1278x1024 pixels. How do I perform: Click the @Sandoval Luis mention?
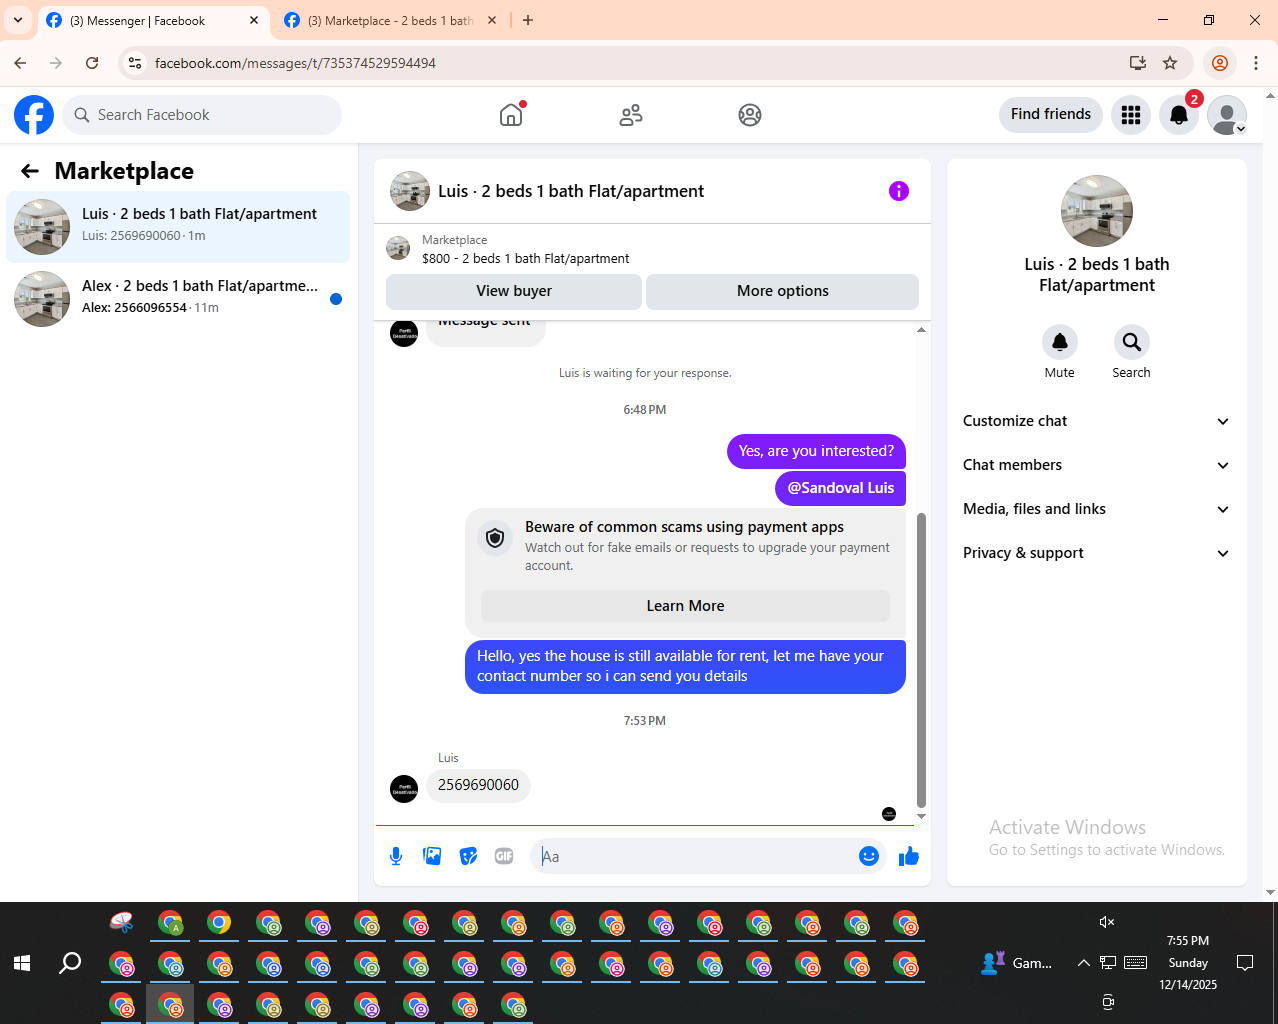tap(840, 488)
